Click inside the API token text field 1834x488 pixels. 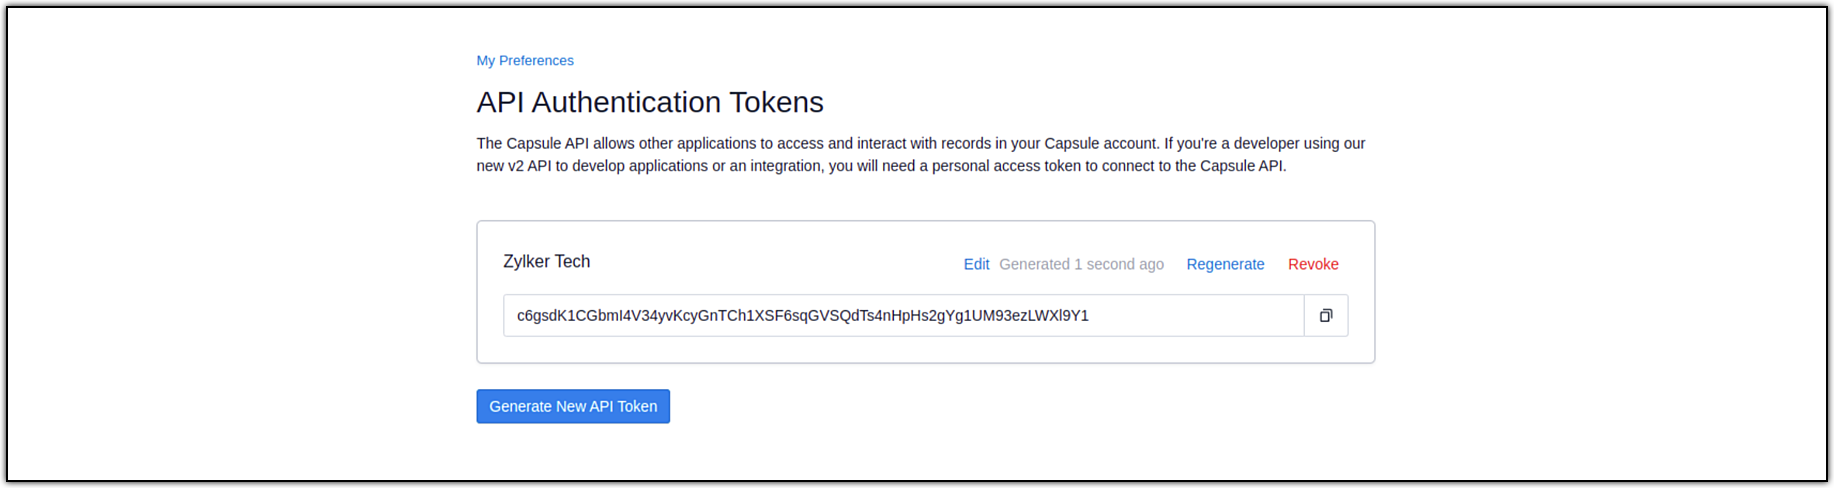click(900, 316)
